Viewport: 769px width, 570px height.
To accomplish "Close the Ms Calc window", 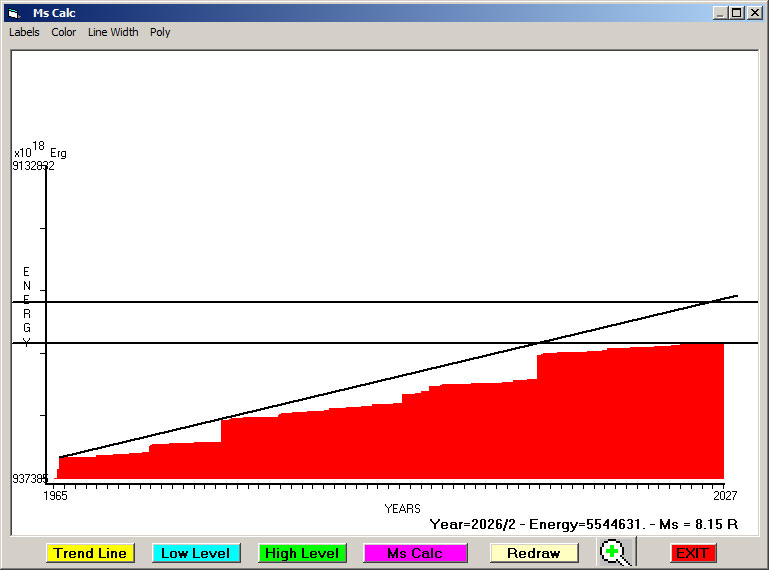I will (x=754, y=13).
